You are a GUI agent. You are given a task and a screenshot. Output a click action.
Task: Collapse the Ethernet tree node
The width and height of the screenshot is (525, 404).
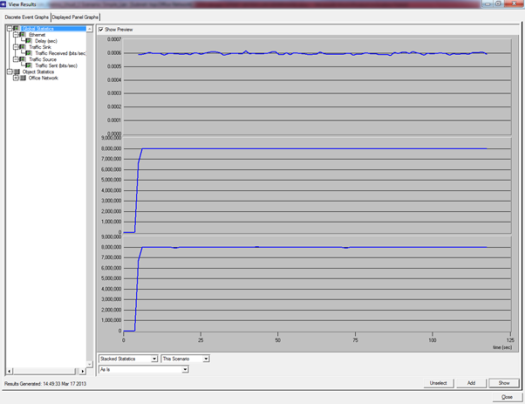[15, 35]
